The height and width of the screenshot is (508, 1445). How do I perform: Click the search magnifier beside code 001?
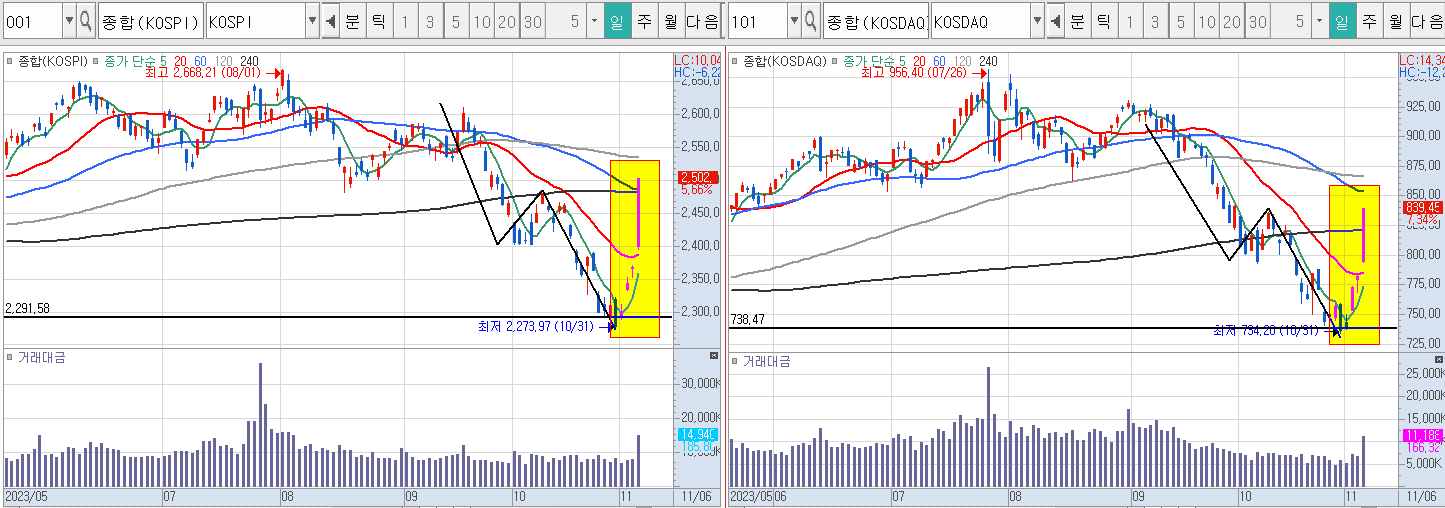tap(85, 21)
